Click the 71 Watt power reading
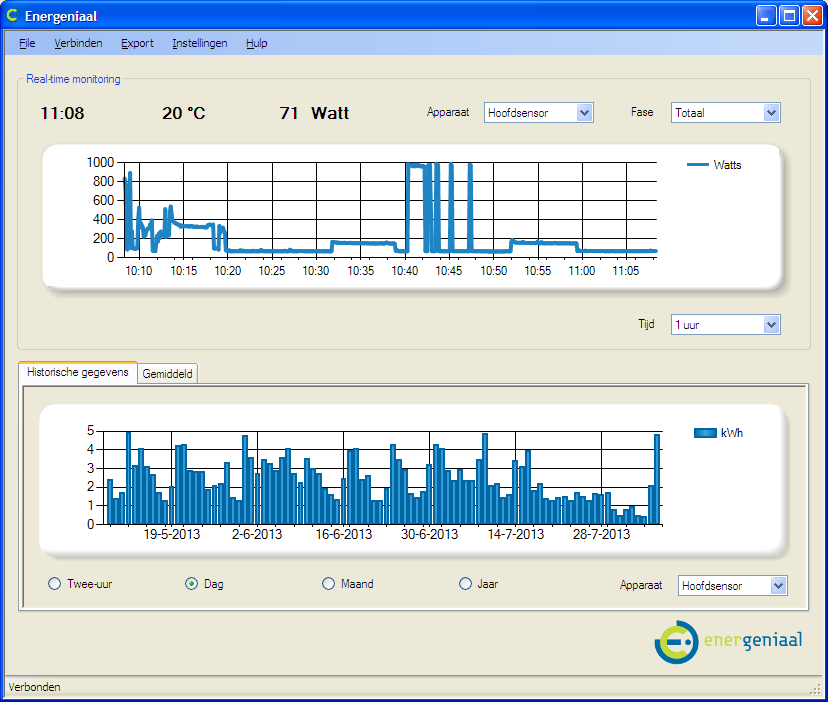828x702 pixels. click(314, 113)
